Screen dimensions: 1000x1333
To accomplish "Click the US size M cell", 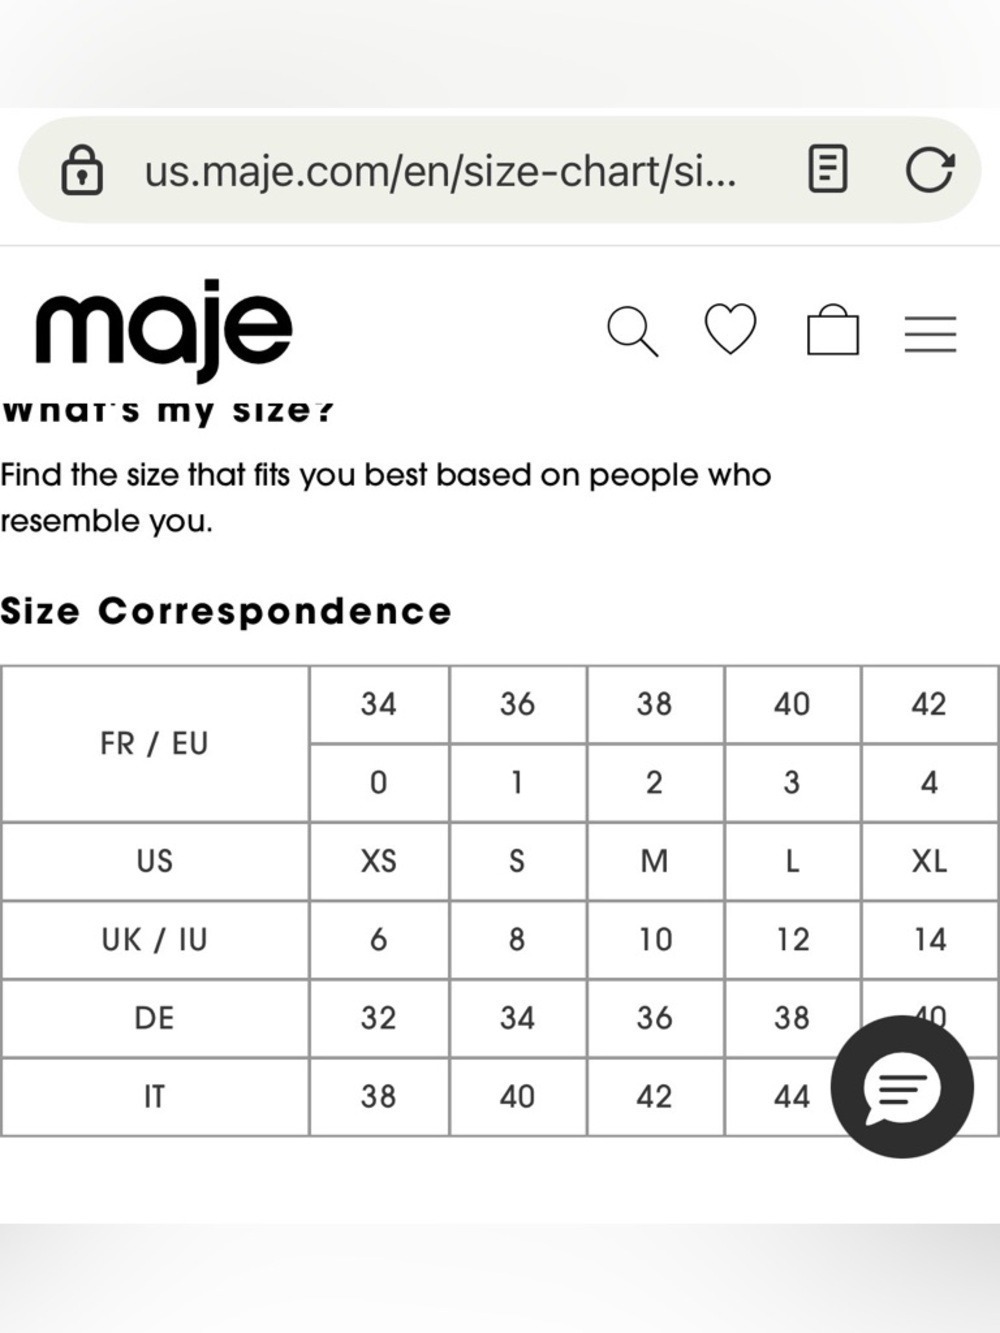I will pos(655,861).
